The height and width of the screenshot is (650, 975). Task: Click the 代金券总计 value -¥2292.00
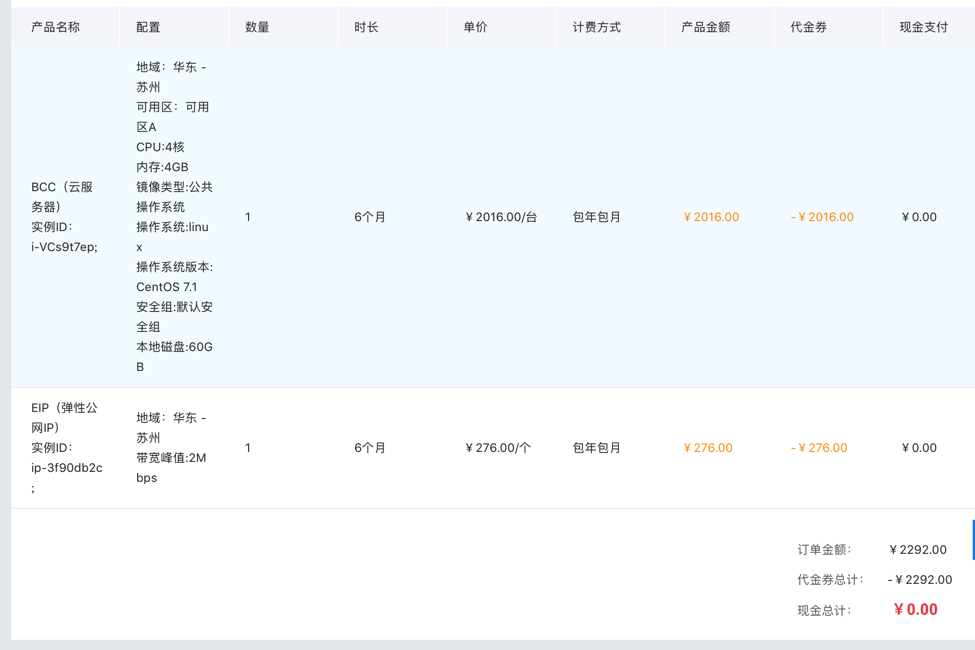tap(920, 580)
